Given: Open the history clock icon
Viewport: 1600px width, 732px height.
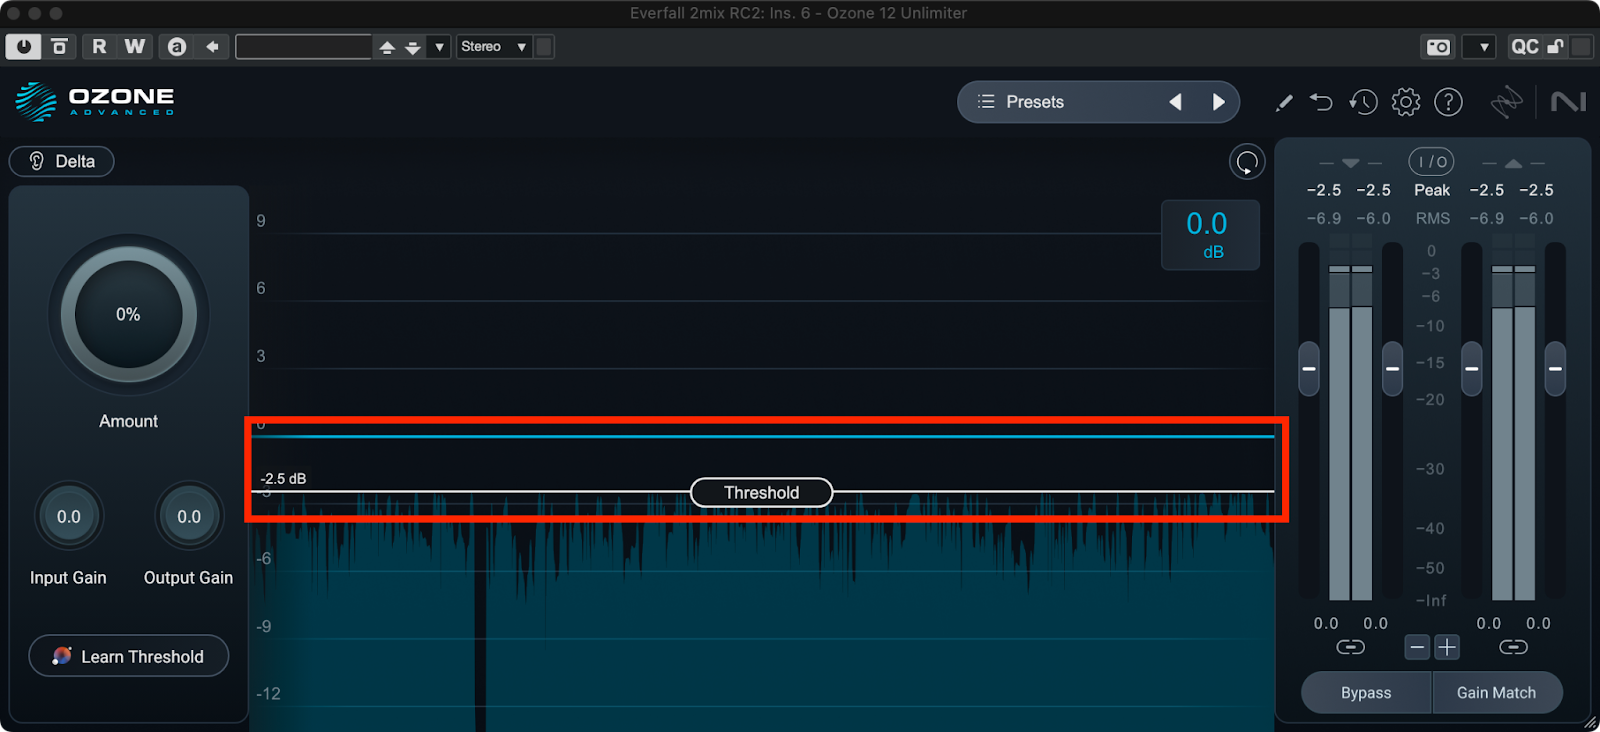Looking at the screenshot, I should pos(1363,102).
